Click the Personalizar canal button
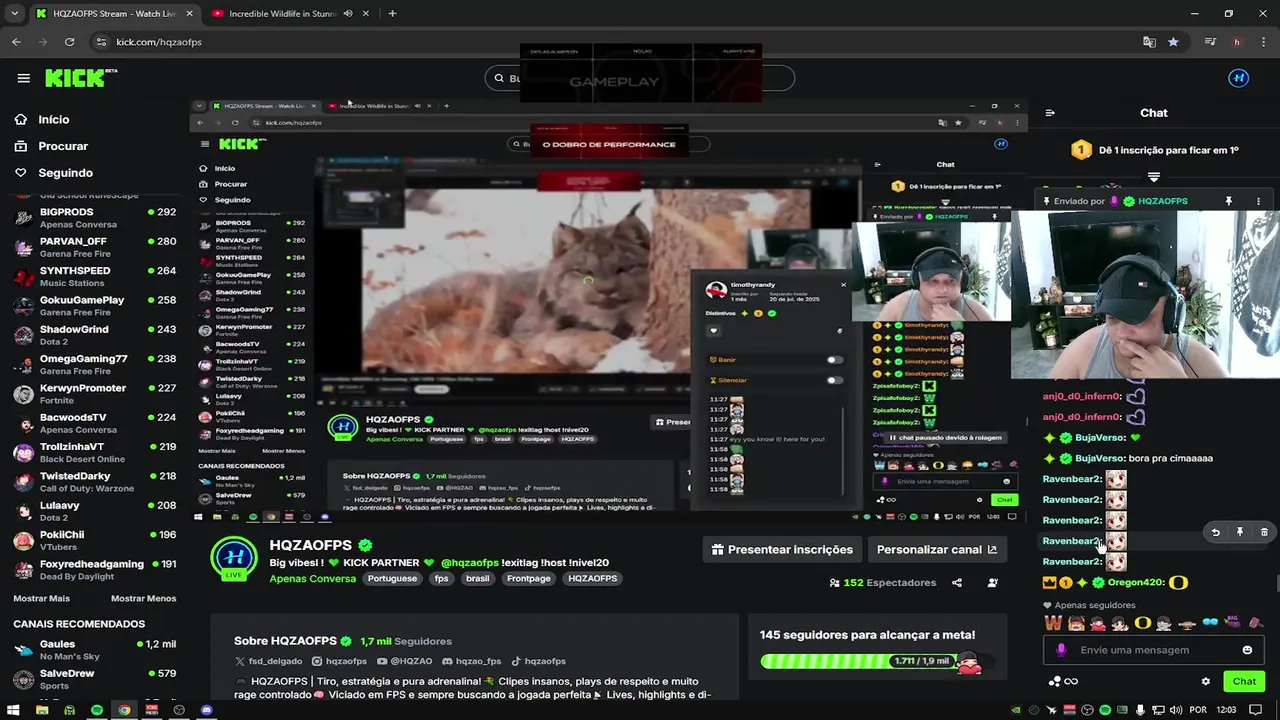 937,549
